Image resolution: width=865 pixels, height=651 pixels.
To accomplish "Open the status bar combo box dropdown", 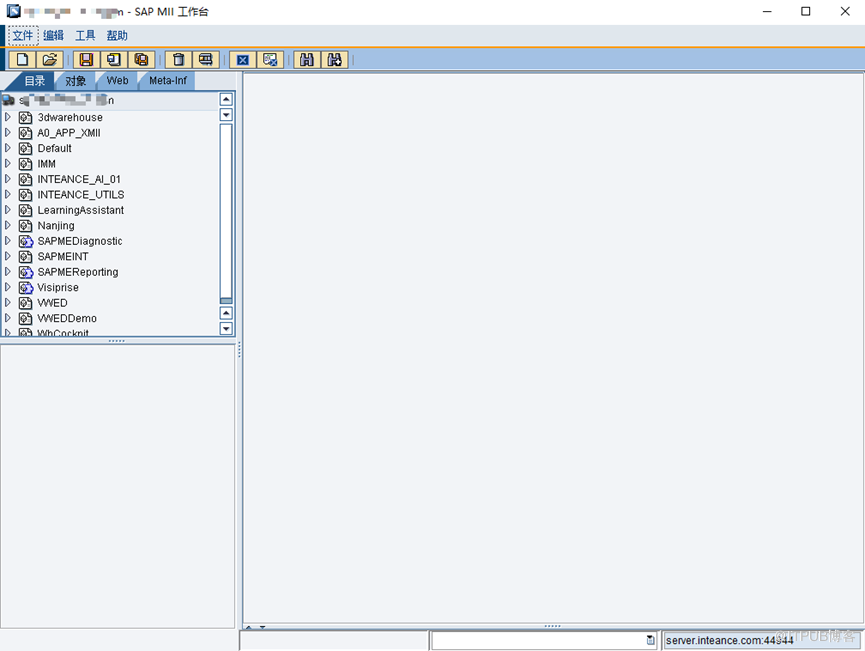I will coord(650,640).
